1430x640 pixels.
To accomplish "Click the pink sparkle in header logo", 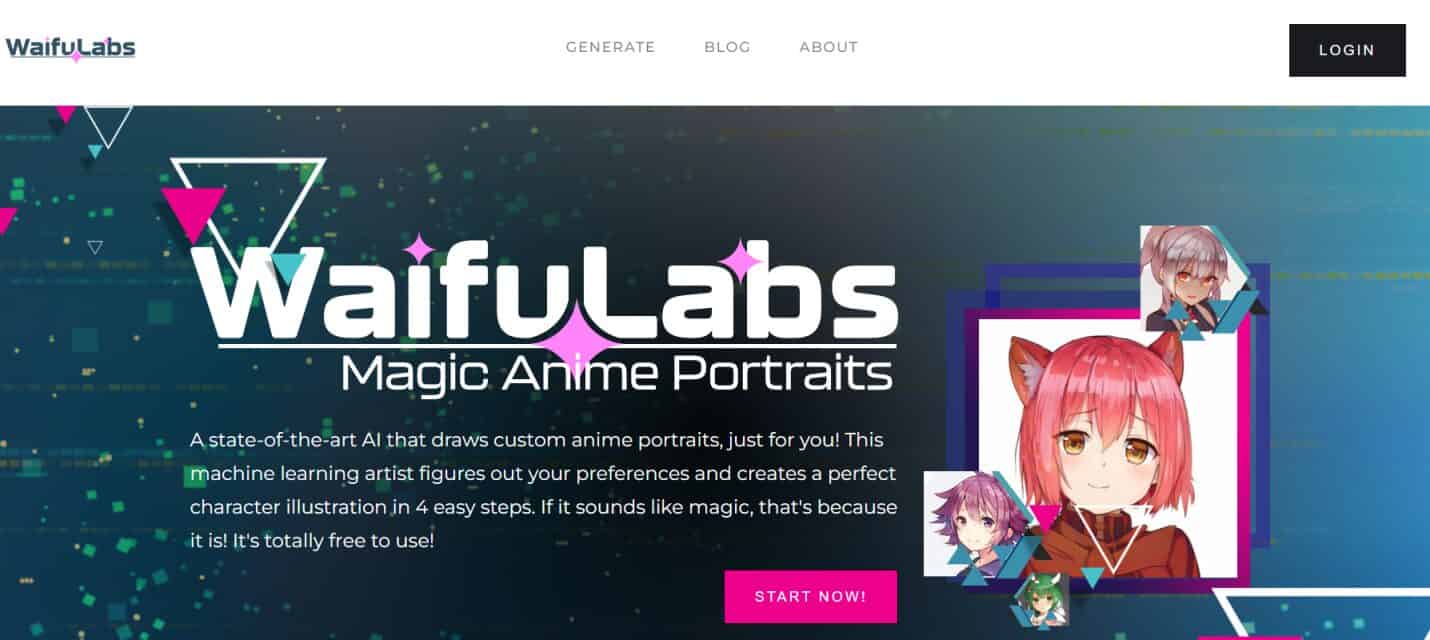I will coord(77,56).
